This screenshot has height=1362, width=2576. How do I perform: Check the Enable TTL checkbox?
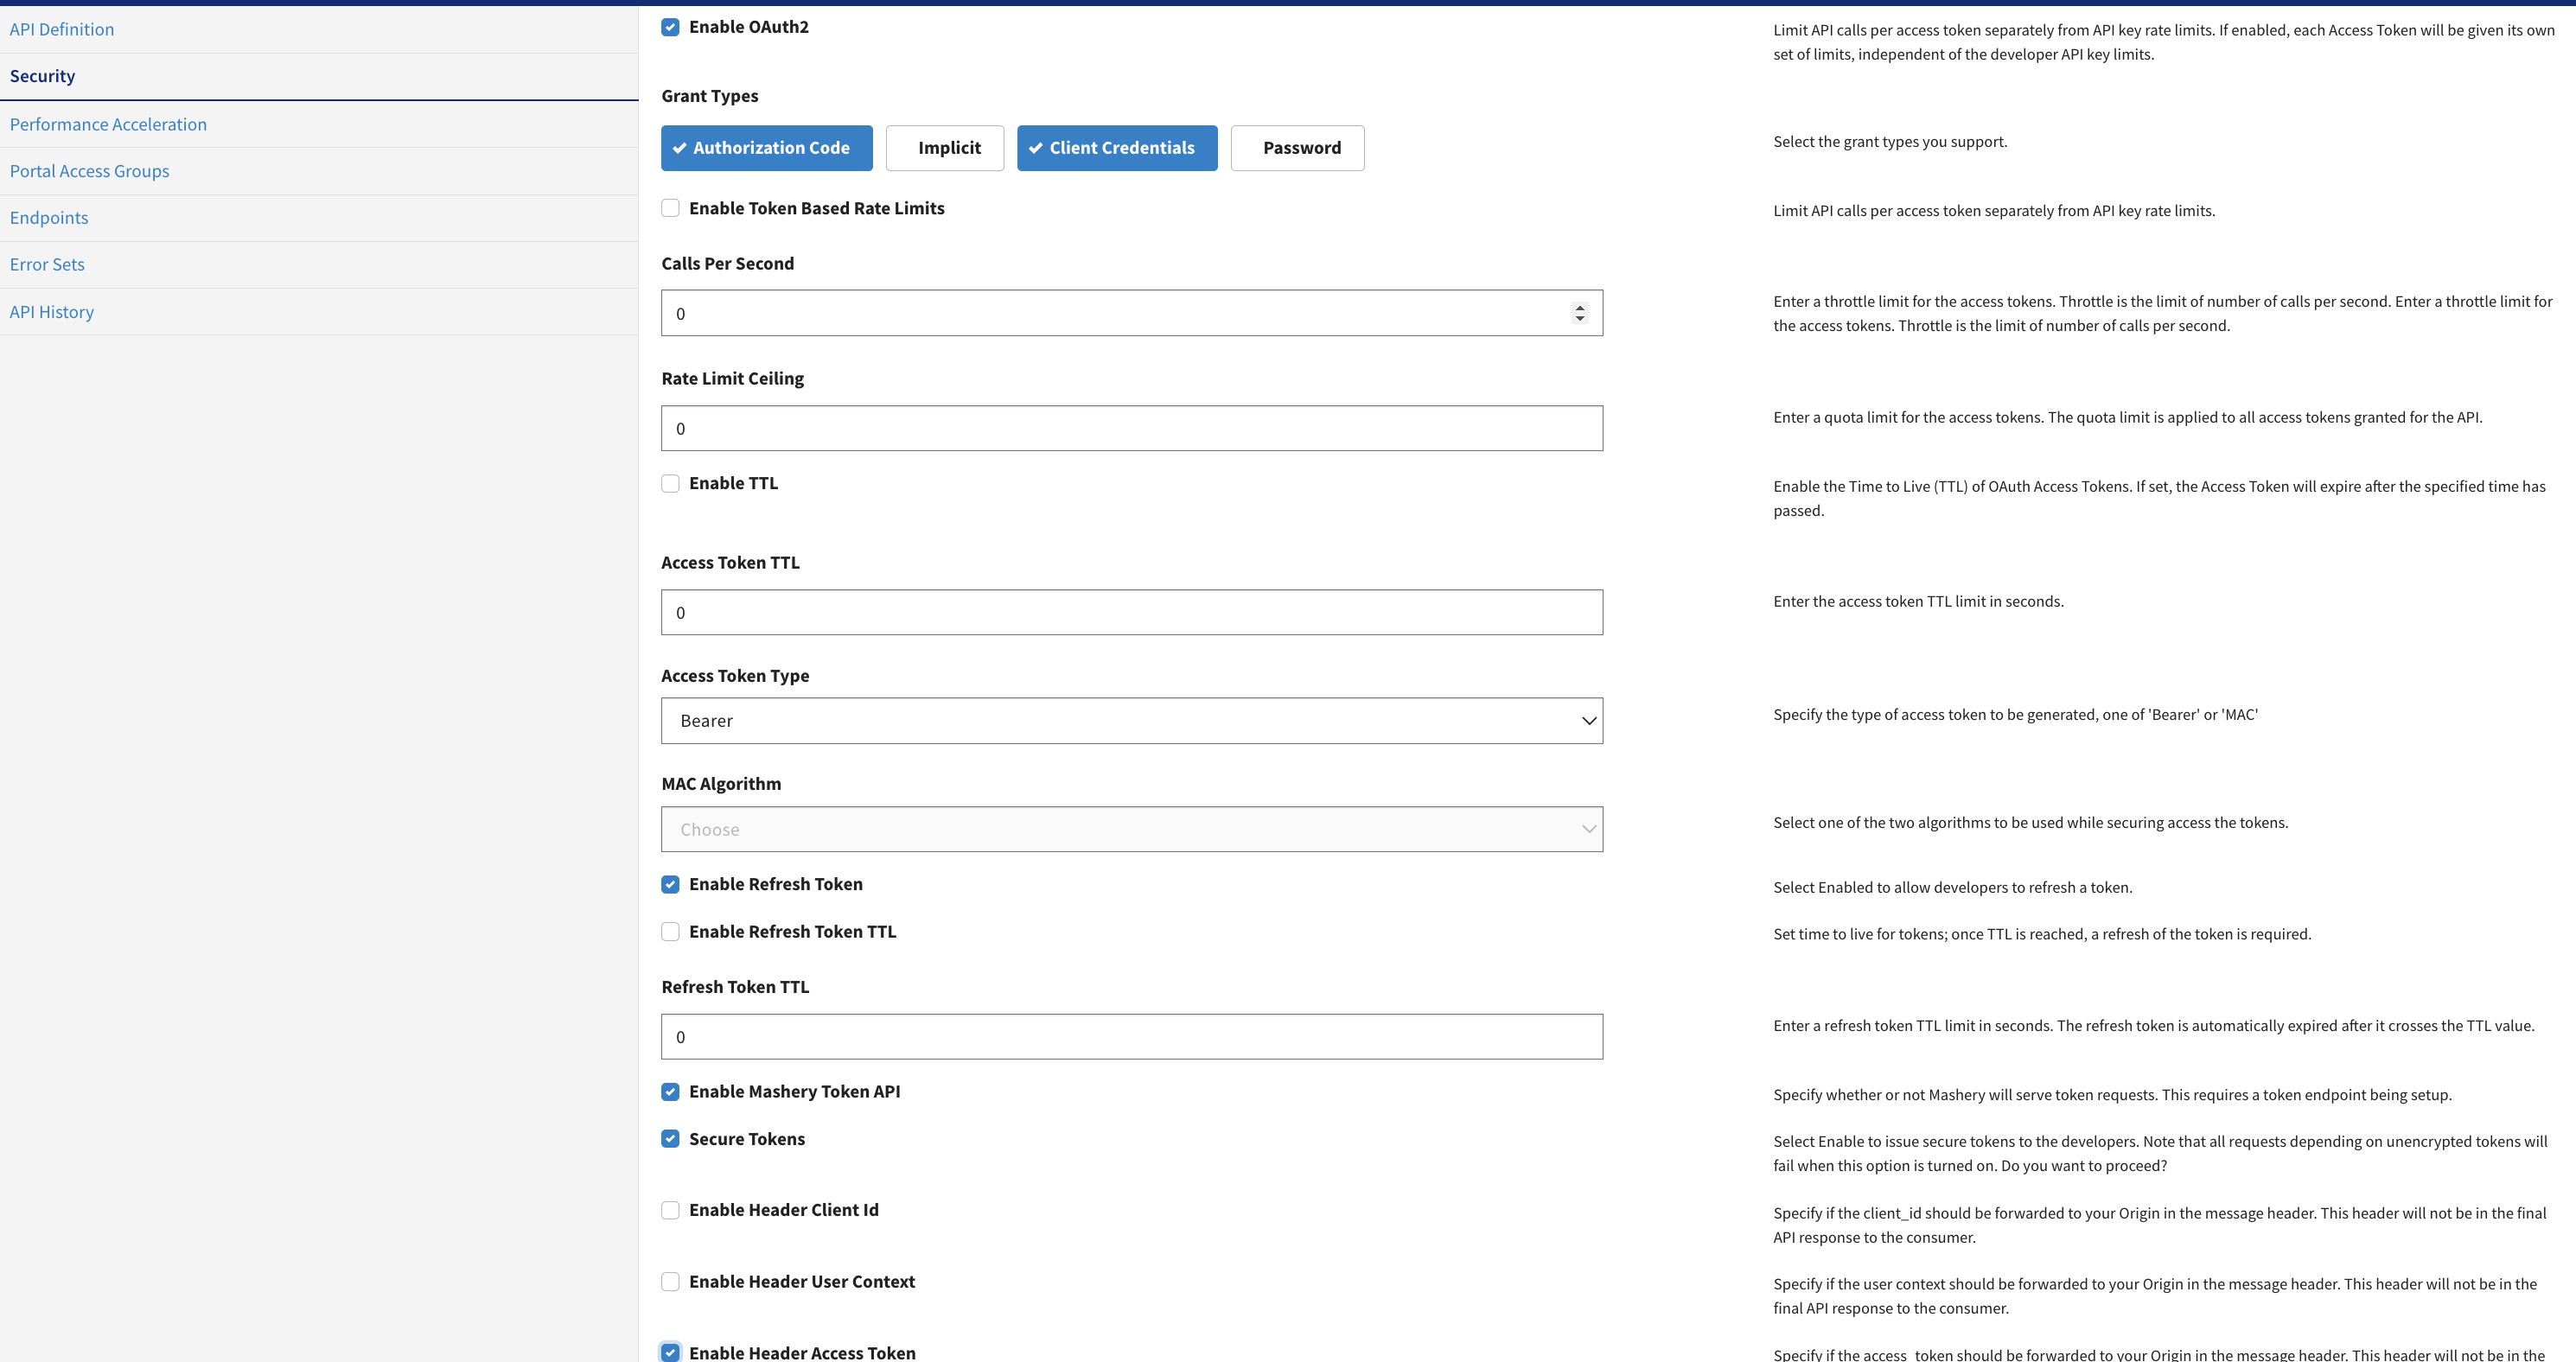[x=670, y=483]
